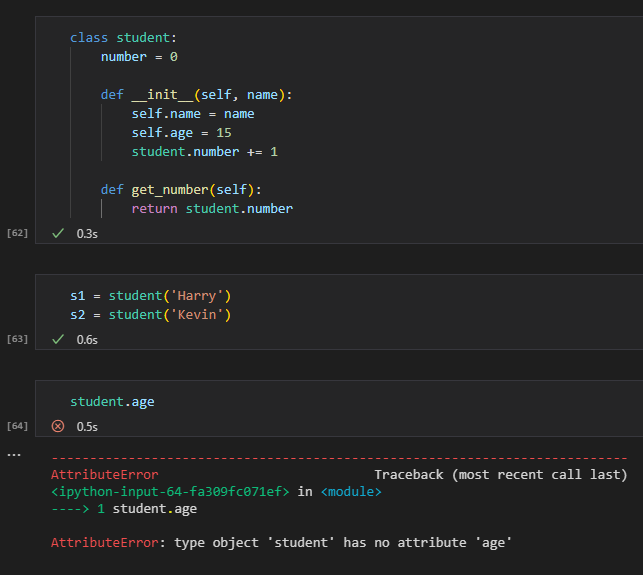Click the line s2 = student('Kevin')
643x575 pixels.
pos(150,315)
